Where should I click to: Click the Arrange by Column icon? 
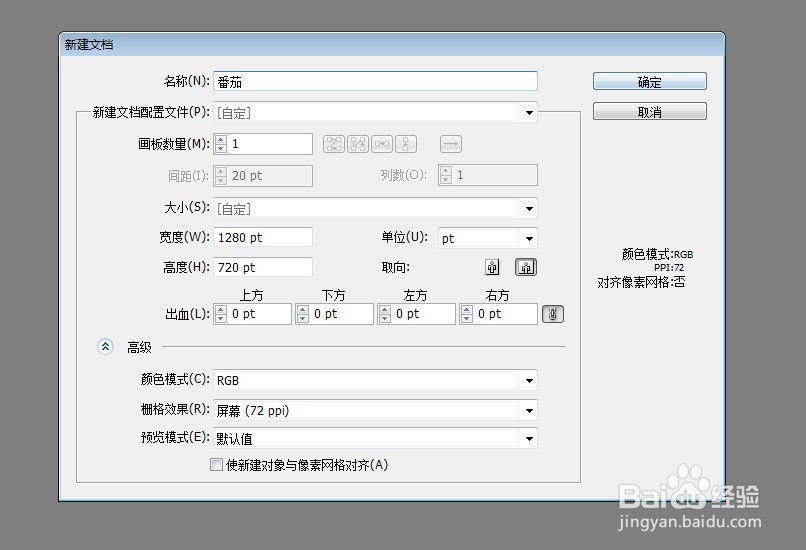click(406, 144)
